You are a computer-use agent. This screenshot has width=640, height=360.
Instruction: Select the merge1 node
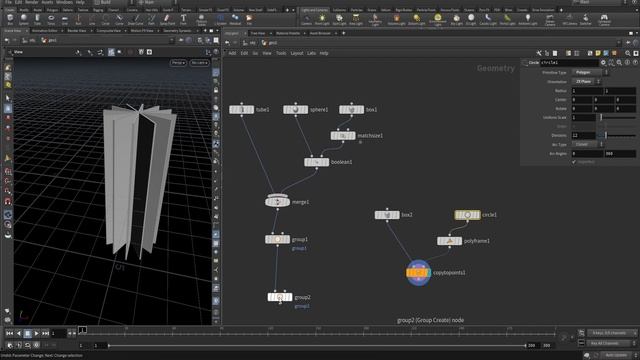click(x=278, y=202)
